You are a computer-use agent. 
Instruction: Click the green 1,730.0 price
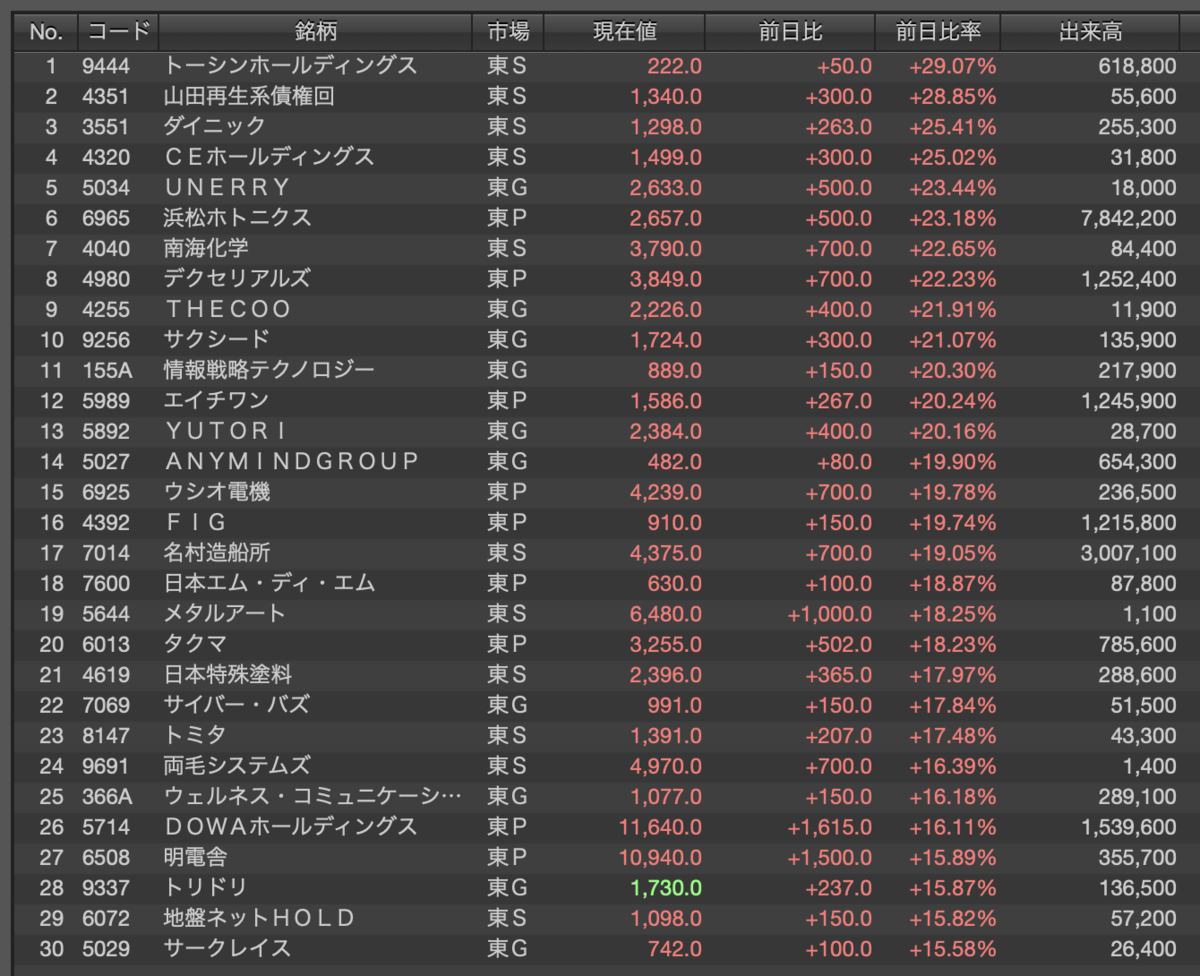(666, 888)
